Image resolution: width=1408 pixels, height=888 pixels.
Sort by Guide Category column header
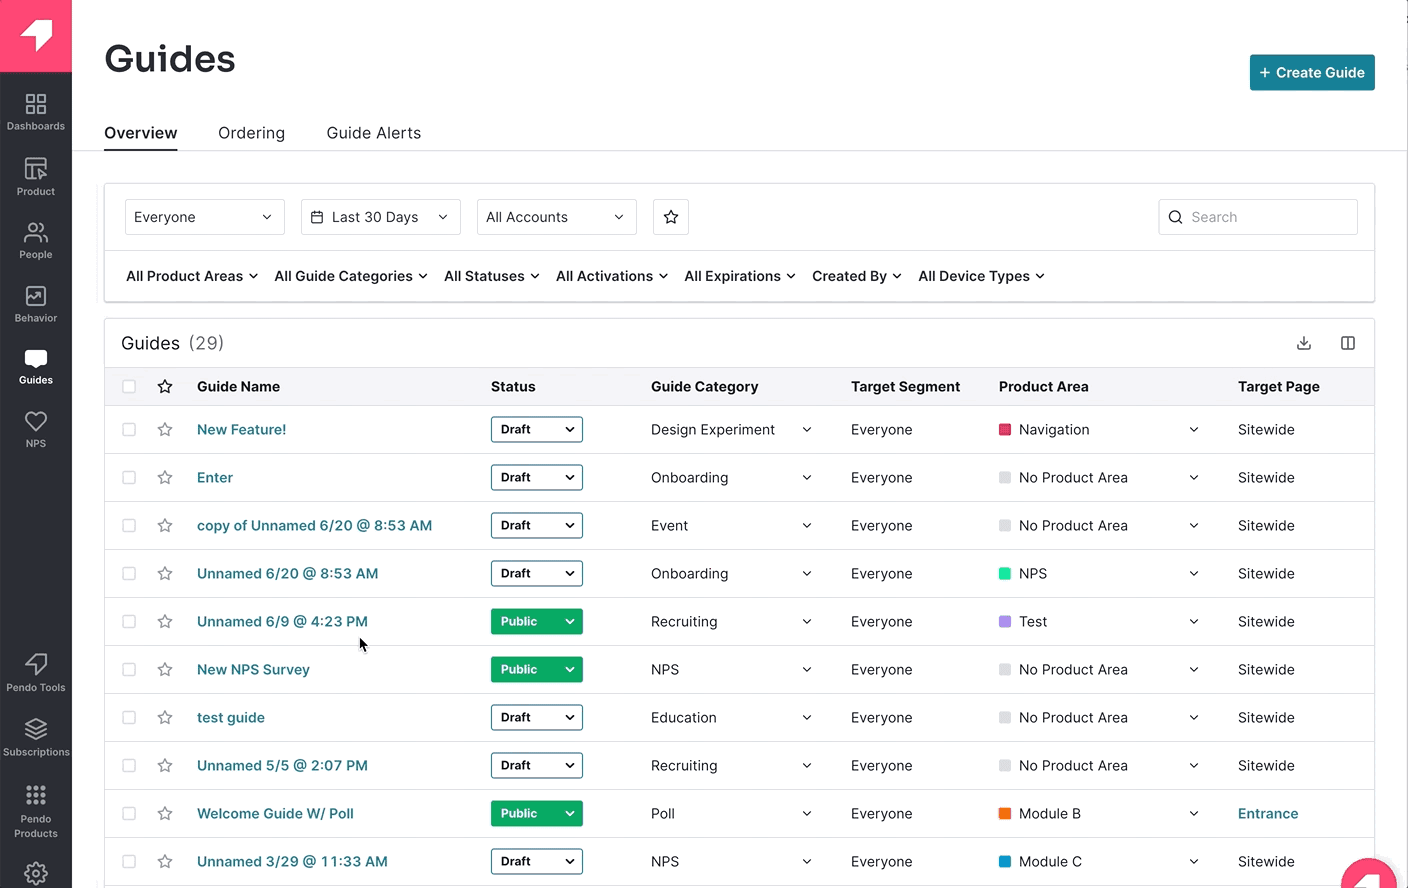(705, 387)
